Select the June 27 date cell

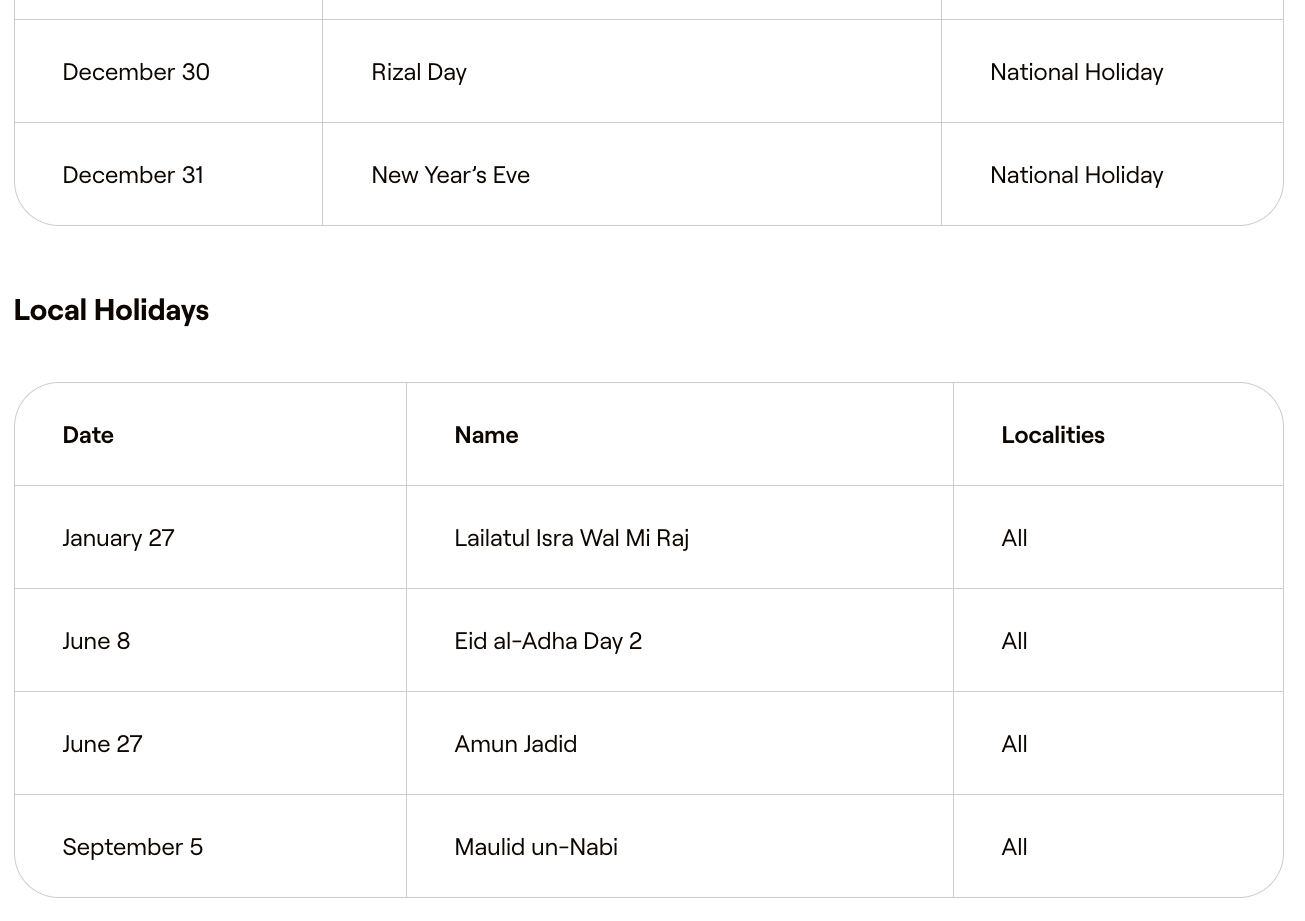pyautogui.click(x=102, y=744)
